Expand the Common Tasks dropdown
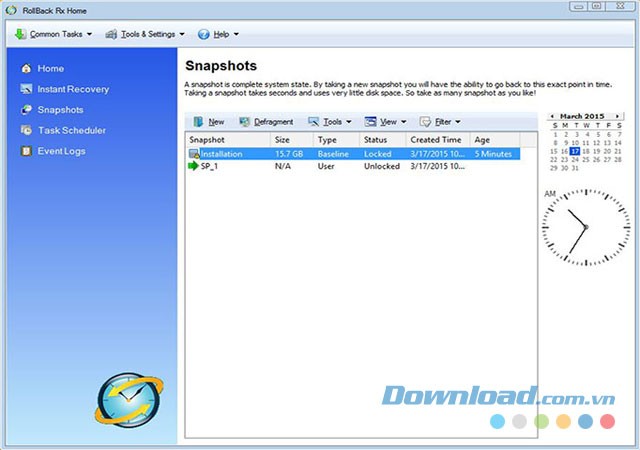 click(52, 34)
